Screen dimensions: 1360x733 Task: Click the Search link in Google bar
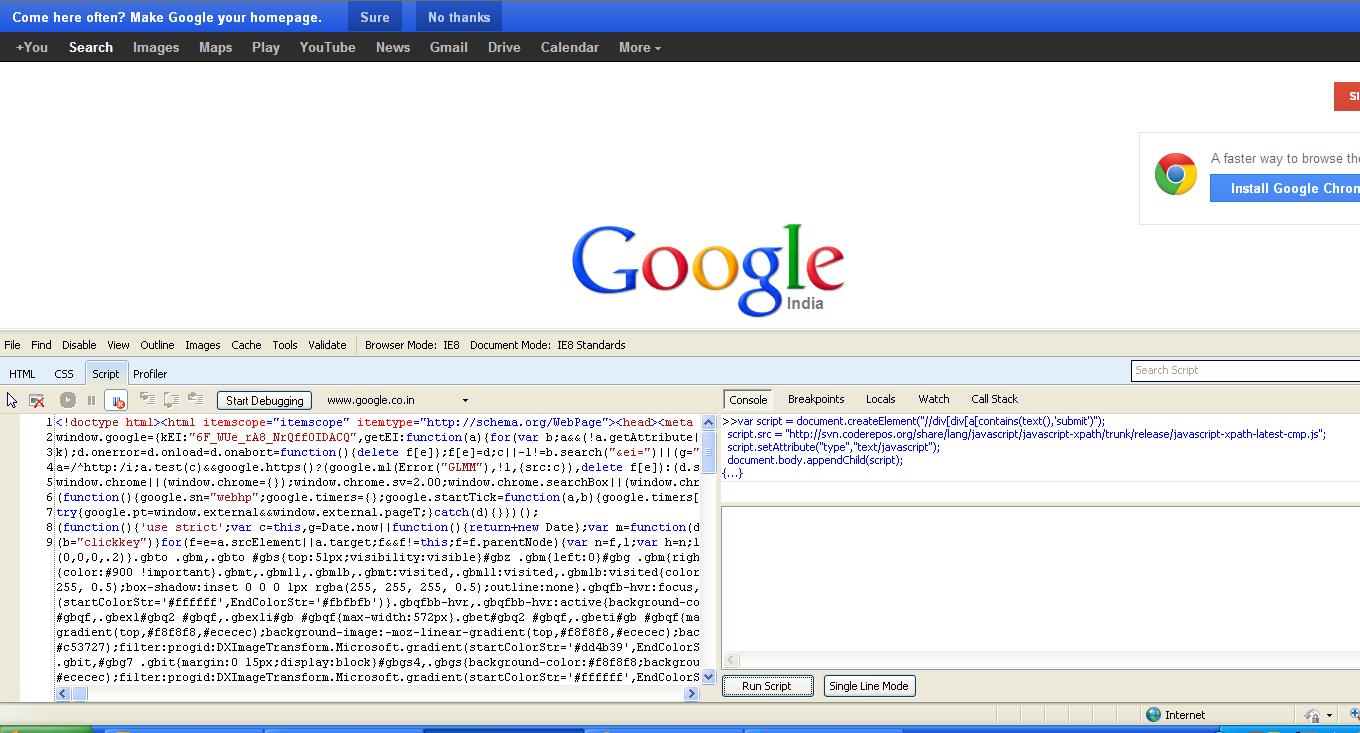pyautogui.click(x=91, y=47)
